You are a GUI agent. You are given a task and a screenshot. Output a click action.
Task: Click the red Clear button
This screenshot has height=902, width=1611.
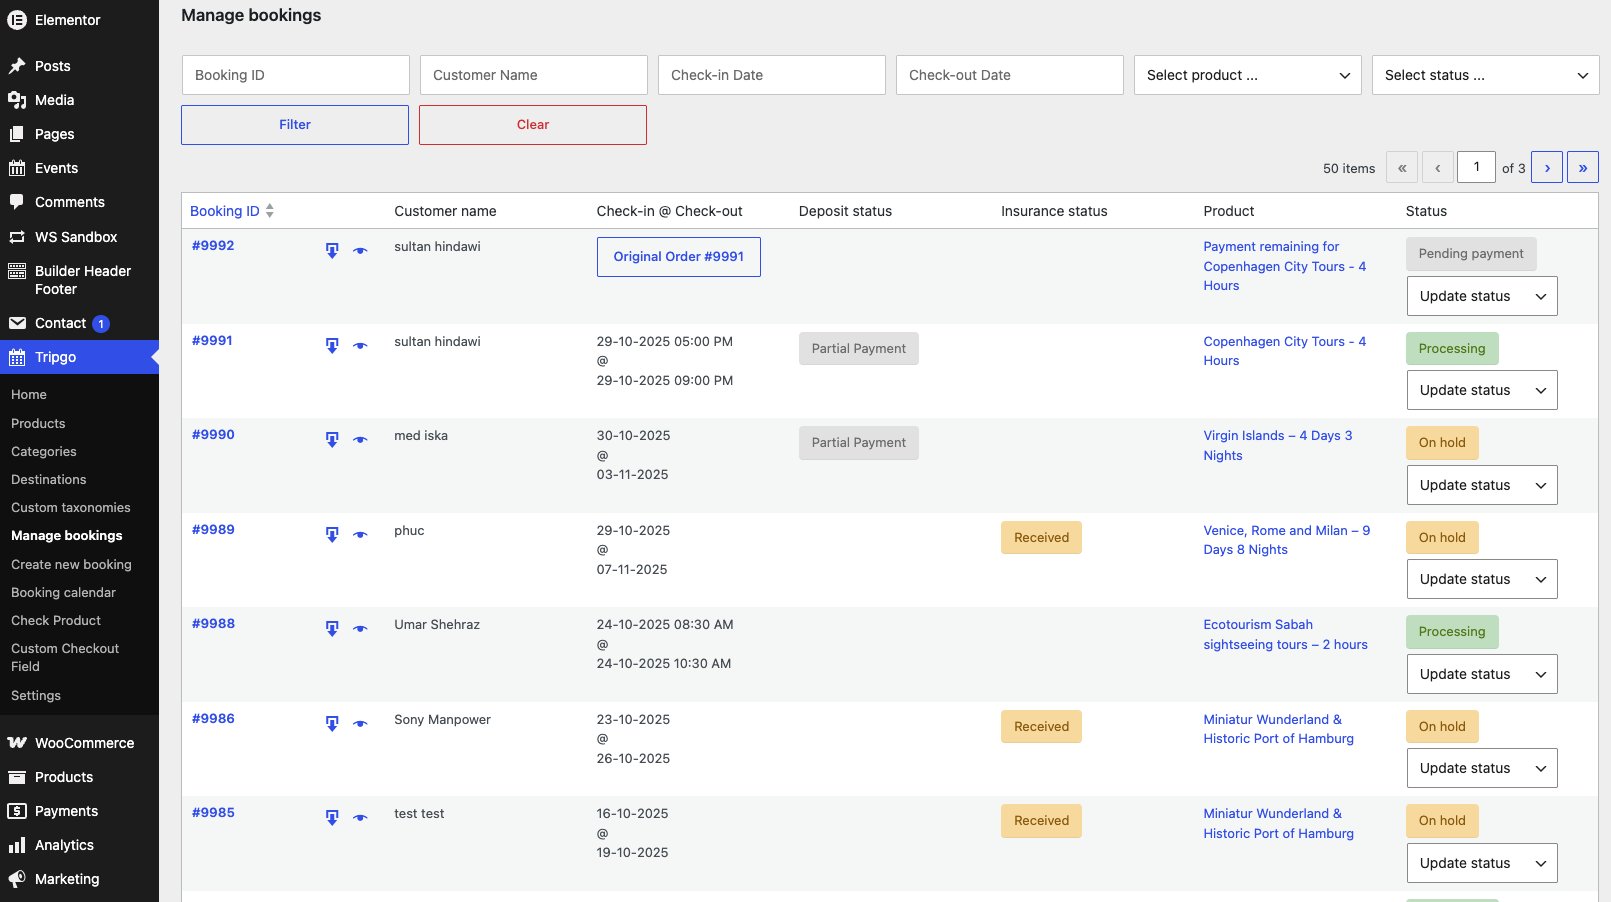point(533,125)
